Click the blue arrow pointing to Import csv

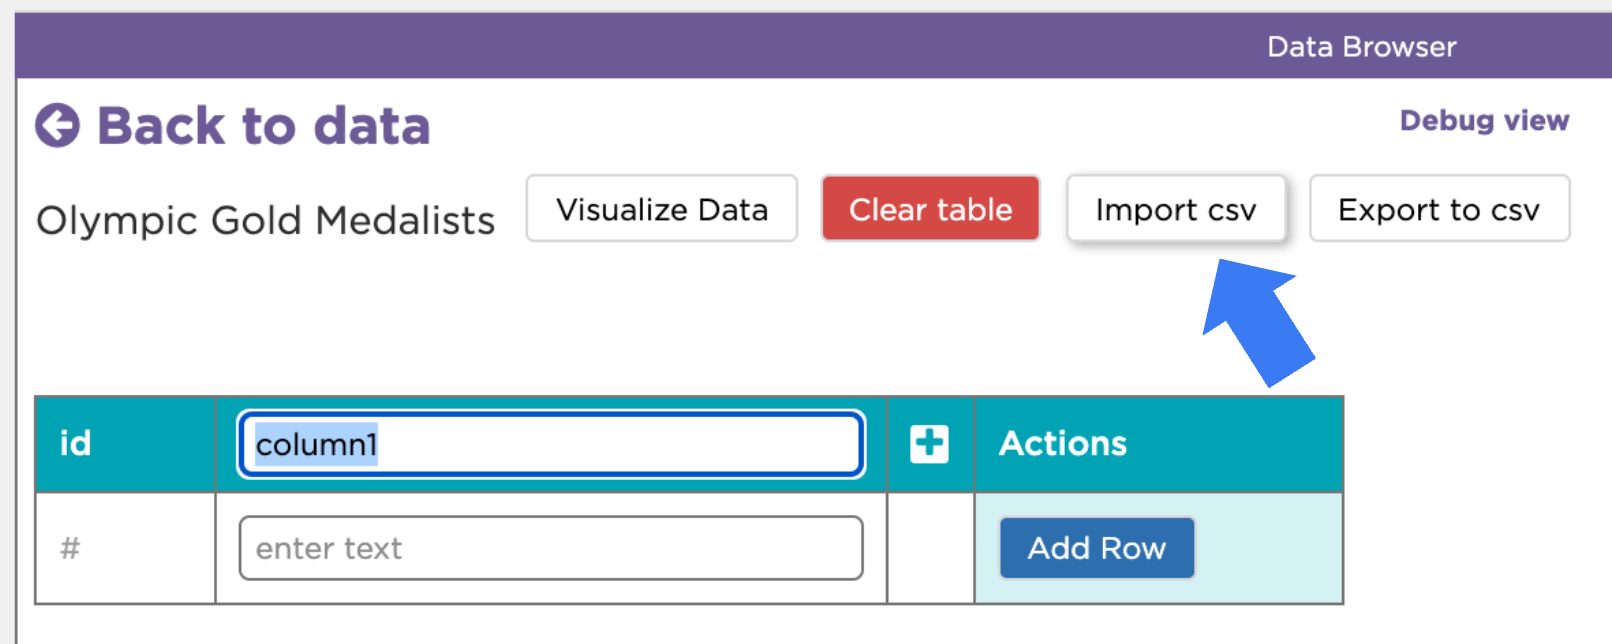(x=1258, y=322)
